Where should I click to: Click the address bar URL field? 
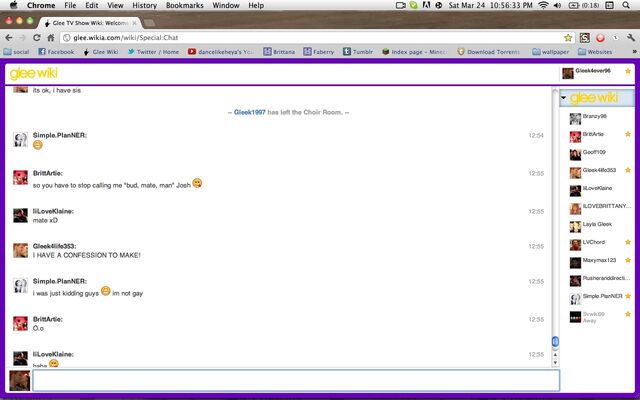[316, 38]
